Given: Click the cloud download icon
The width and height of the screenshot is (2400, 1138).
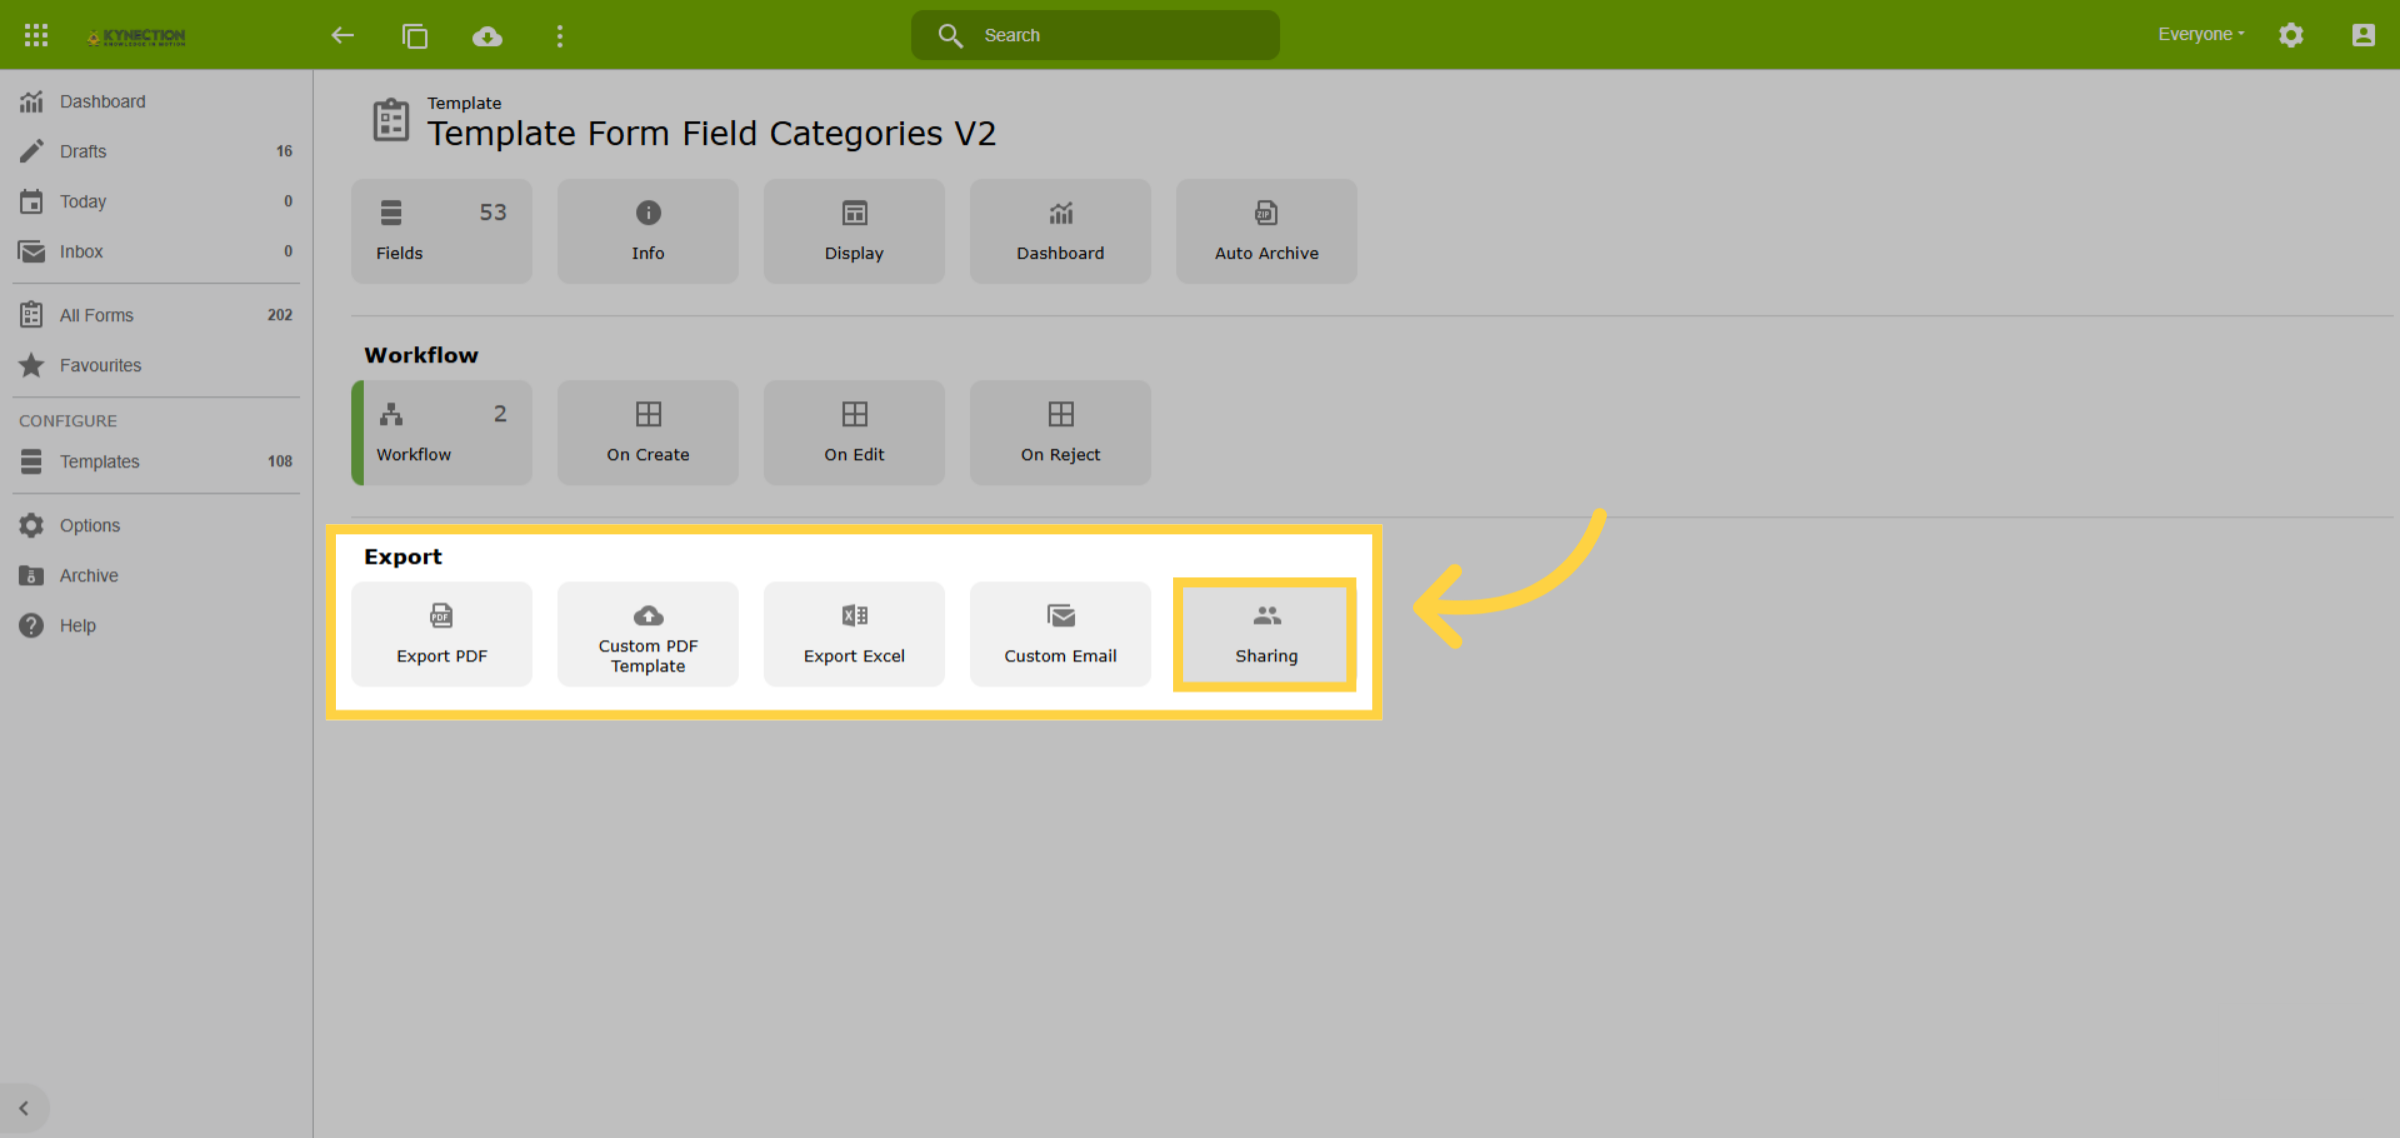Looking at the screenshot, I should click(x=487, y=36).
